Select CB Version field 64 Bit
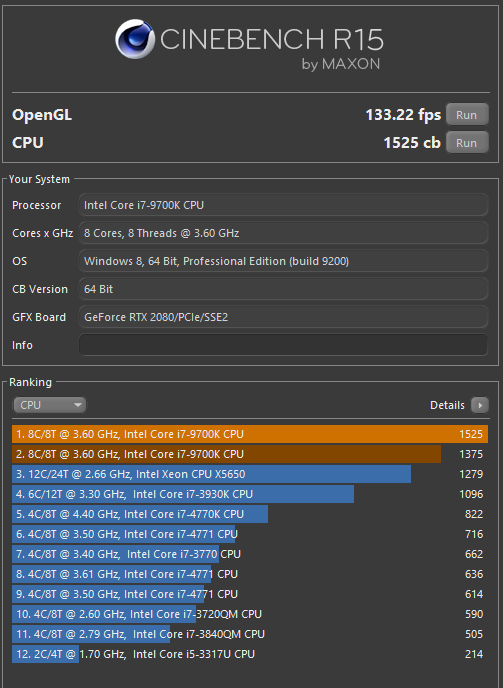The image size is (503, 688). click(283, 289)
